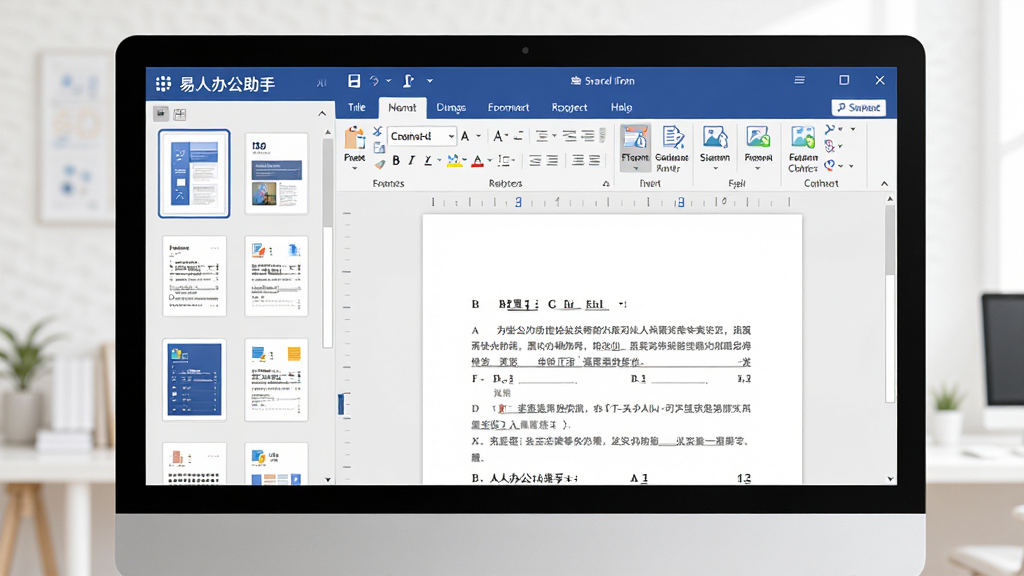Open the page thumbnail headed 130

[x=276, y=174]
